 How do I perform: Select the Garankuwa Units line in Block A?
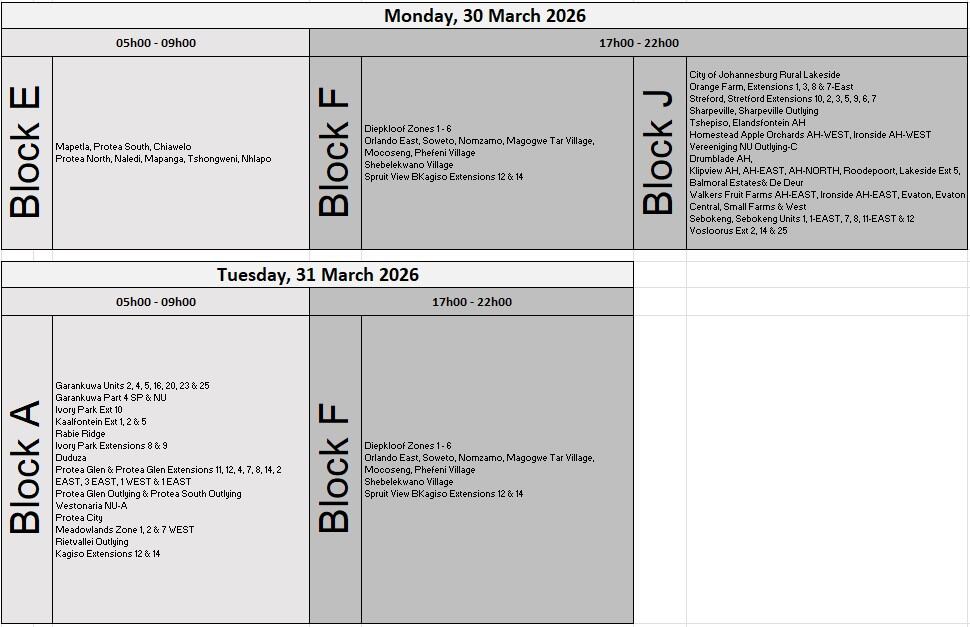[x=132, y=386]
